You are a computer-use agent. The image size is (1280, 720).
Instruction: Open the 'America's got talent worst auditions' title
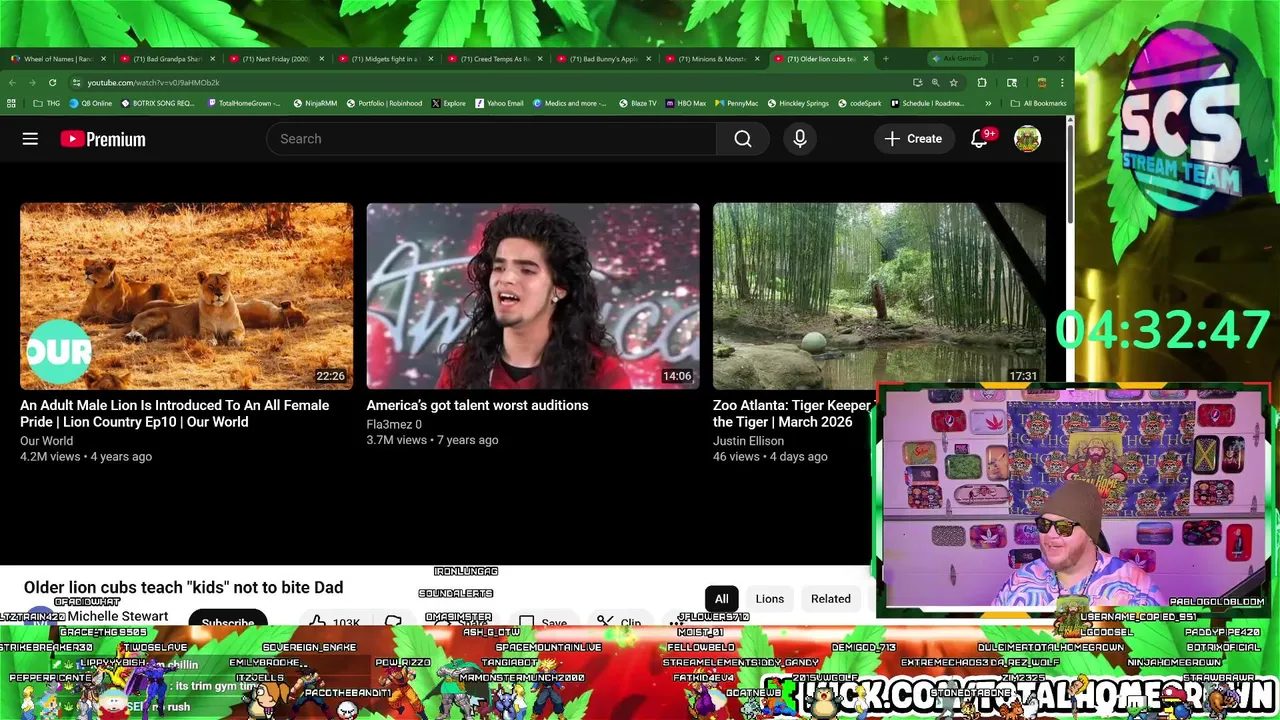click(477, 405)
